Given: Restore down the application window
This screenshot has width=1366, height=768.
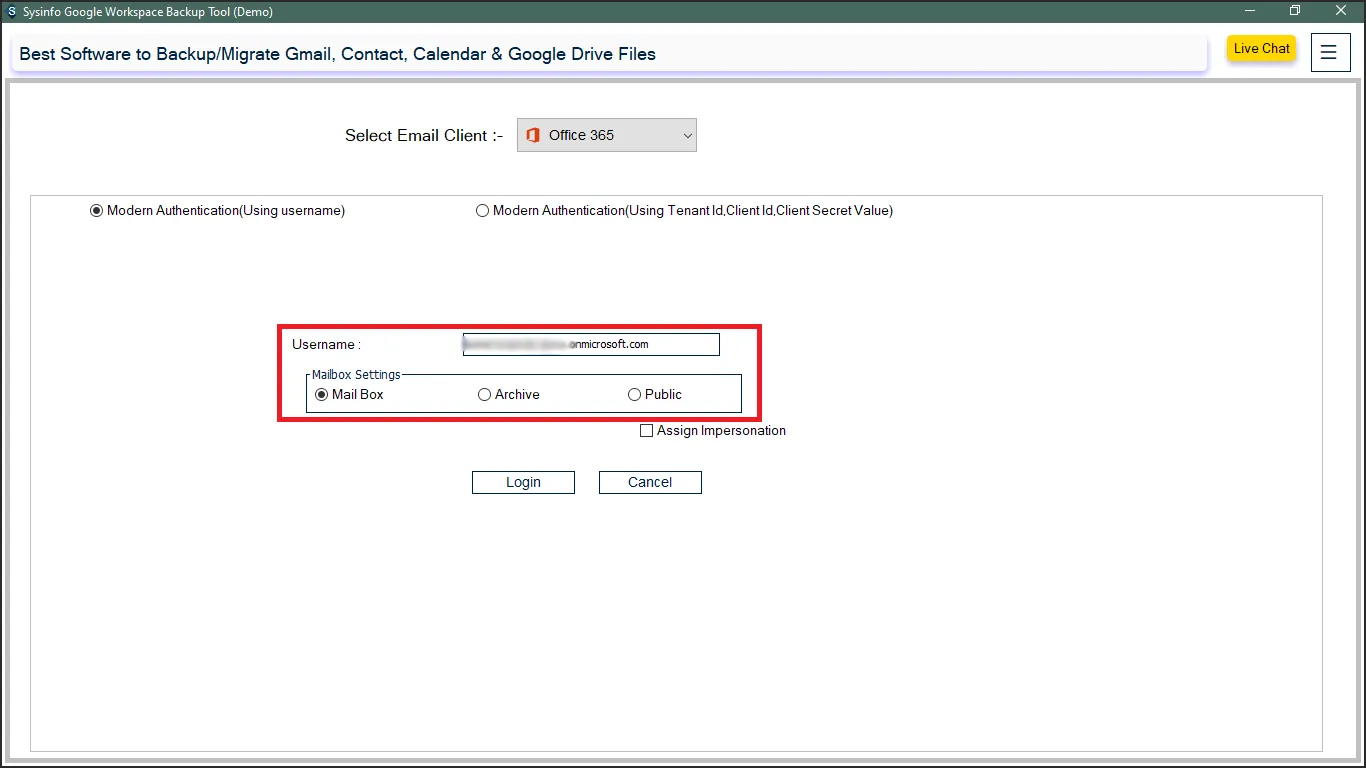Looking at the screenshot, I should click(x=1295, y=11).
